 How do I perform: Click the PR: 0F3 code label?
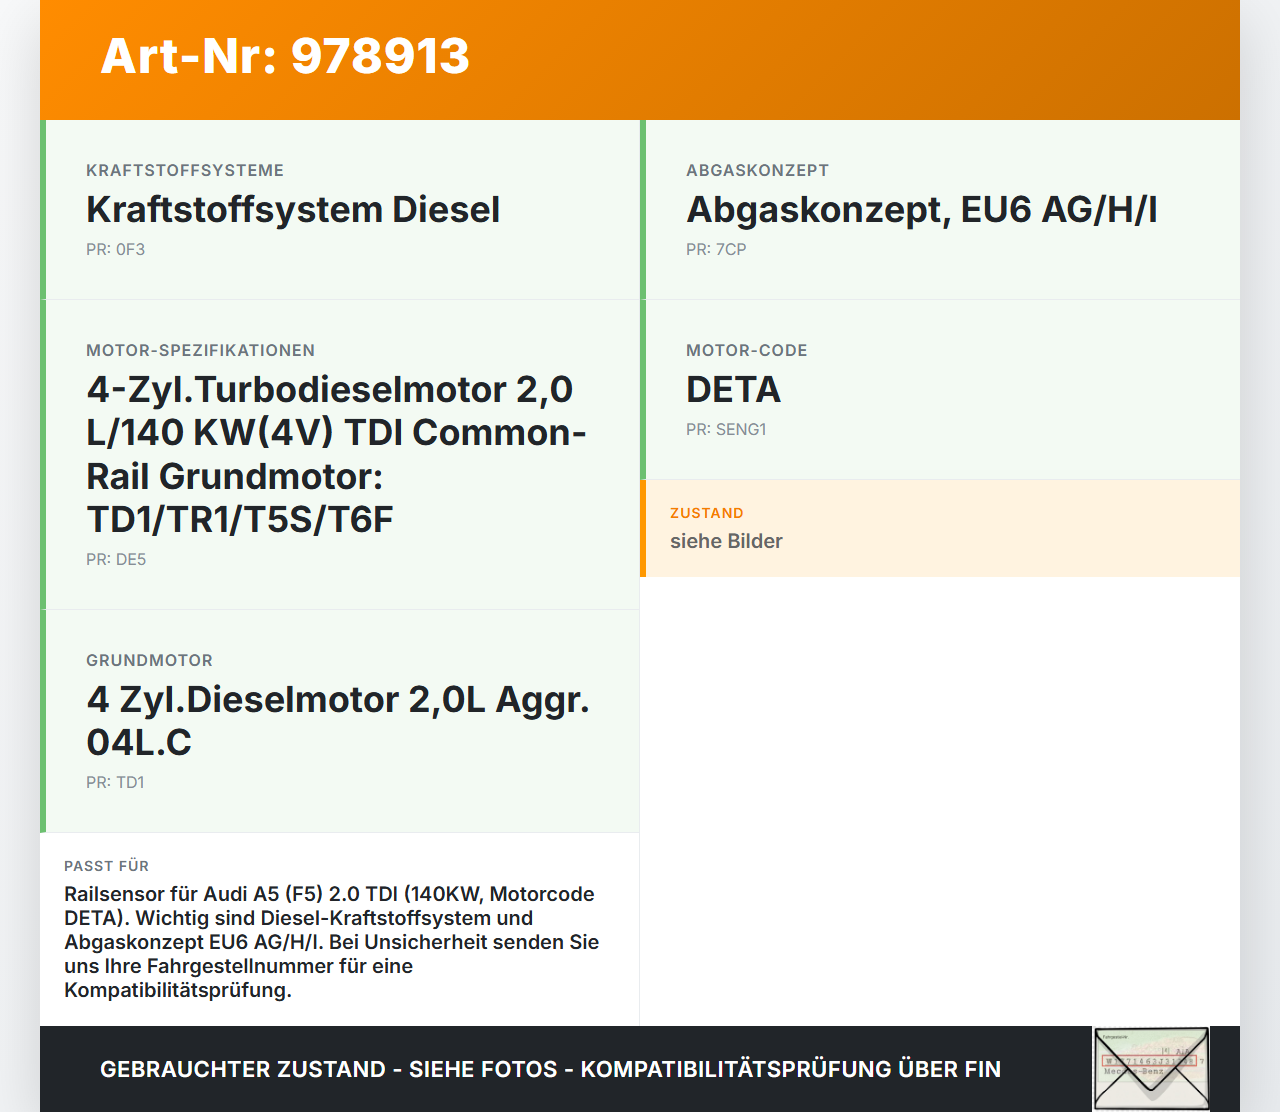(x=115, y=249)
